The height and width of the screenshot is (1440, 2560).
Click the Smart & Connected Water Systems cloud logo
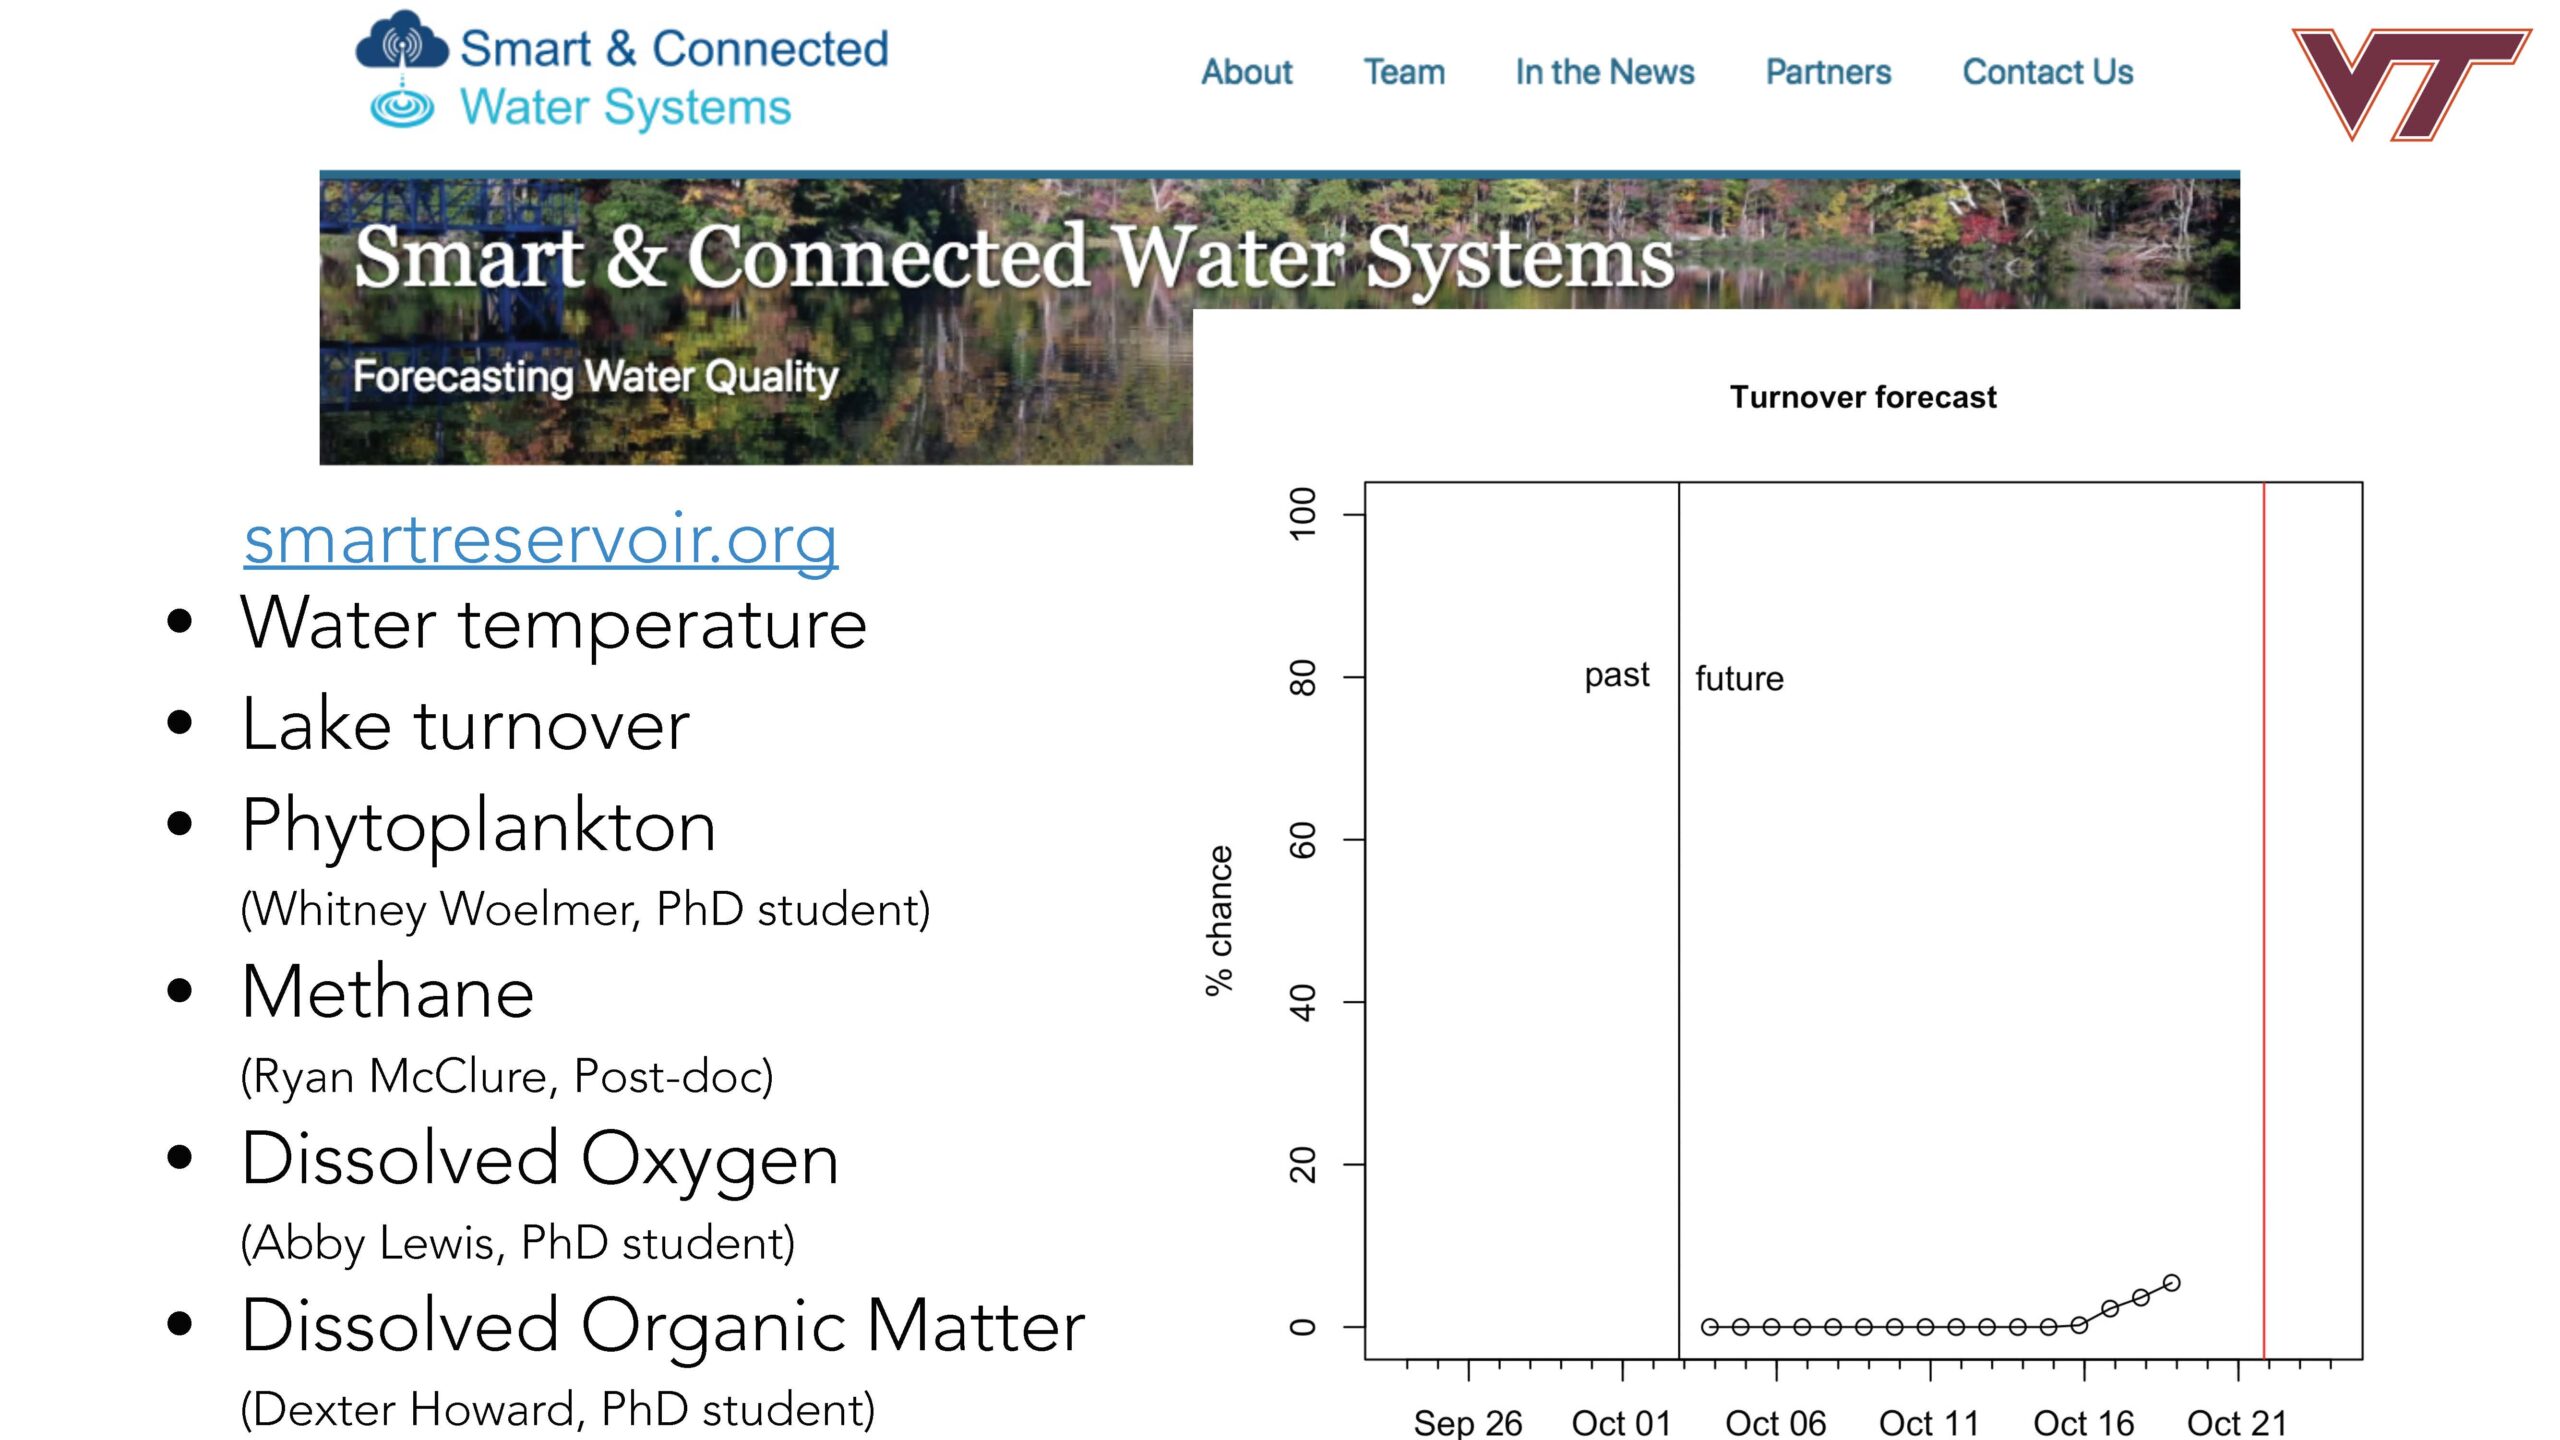coord(402,70)
